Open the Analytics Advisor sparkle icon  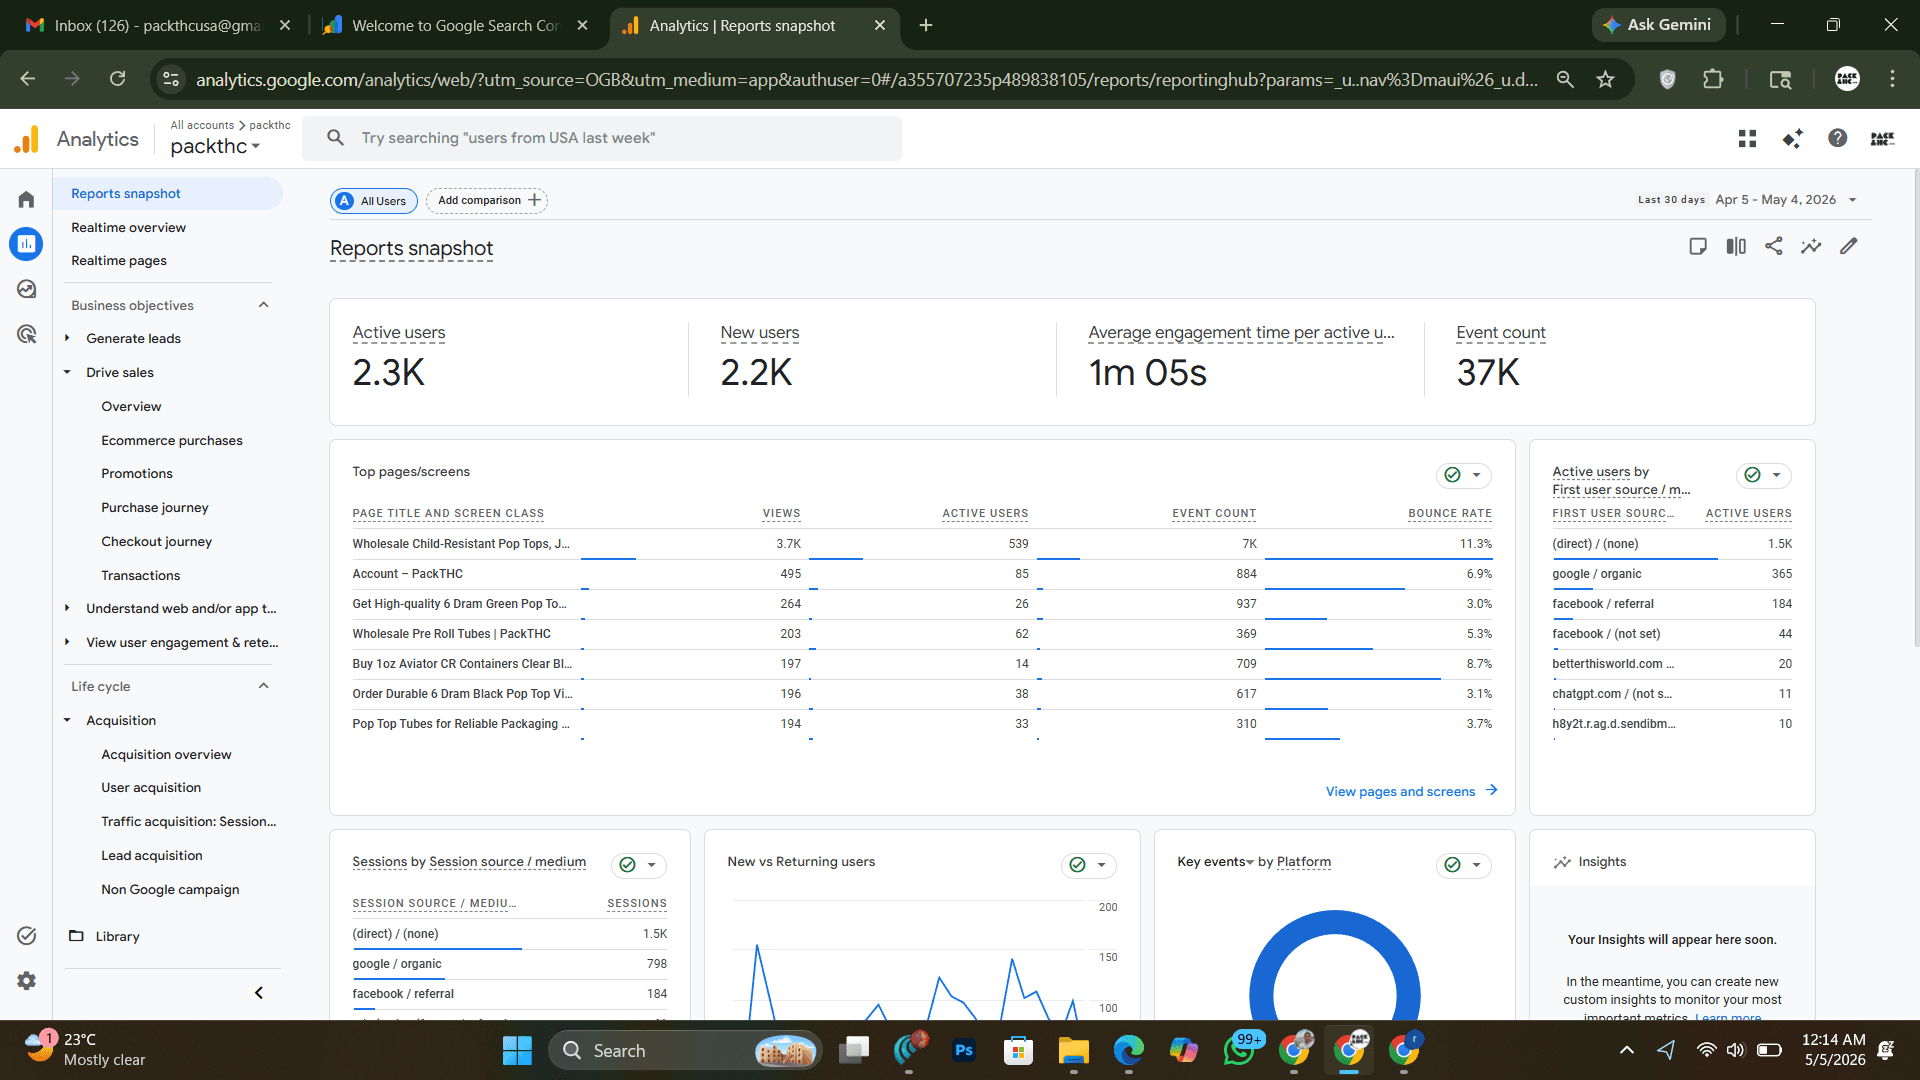(x=1792, y=139)
